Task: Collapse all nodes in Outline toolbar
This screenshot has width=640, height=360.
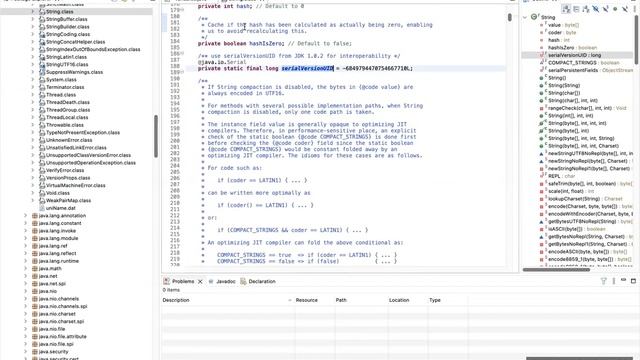Action: 576,9
